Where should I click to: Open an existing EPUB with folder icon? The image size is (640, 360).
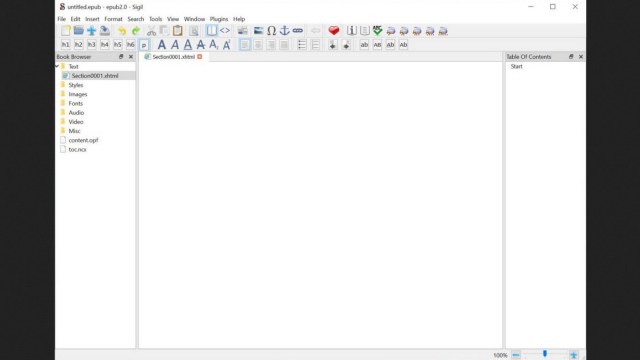(x=78, y=31)
